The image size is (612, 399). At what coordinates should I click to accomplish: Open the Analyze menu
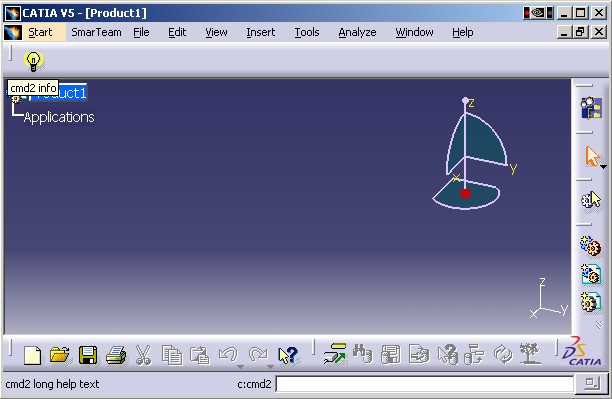click(357, 32)
